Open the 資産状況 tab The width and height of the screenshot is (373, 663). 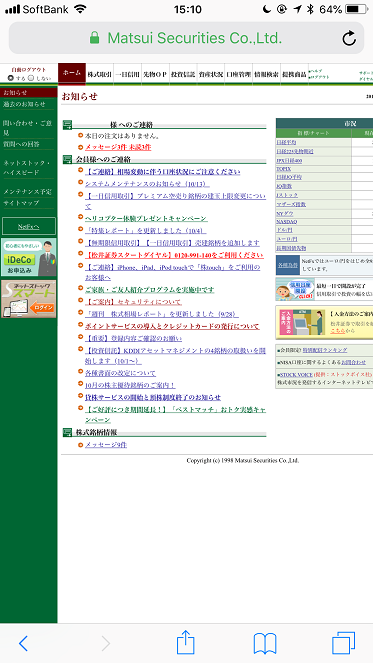point(211,74)
